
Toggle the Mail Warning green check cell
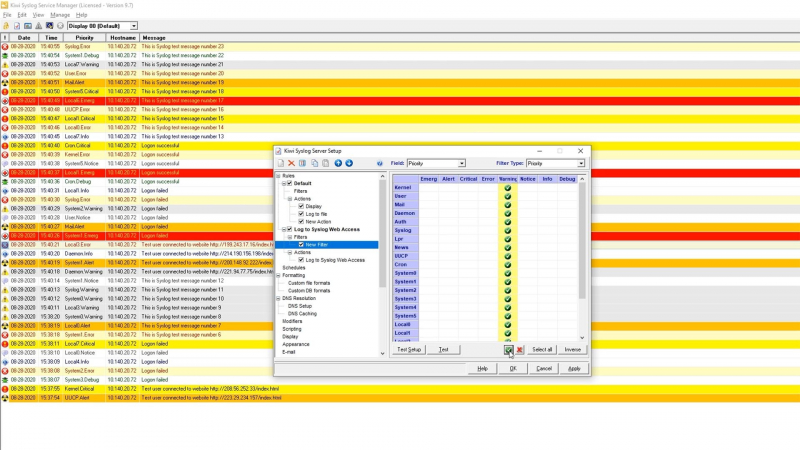tap(508, 205)
